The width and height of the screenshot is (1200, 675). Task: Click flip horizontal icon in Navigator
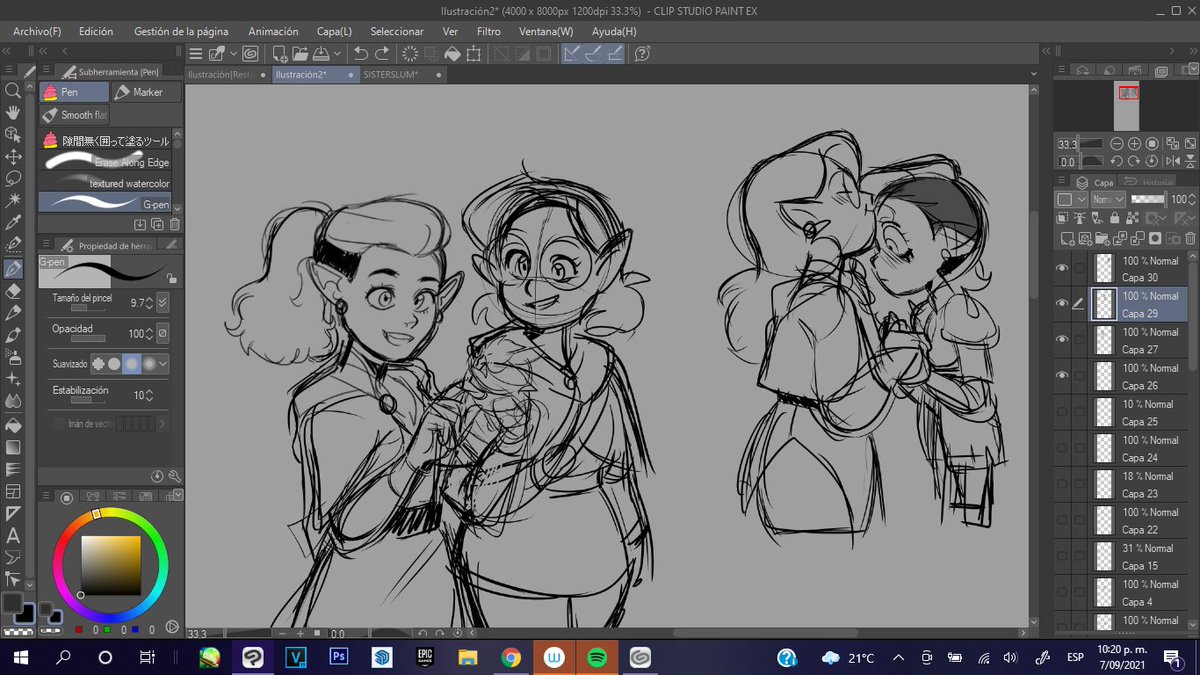[1172, 161]
